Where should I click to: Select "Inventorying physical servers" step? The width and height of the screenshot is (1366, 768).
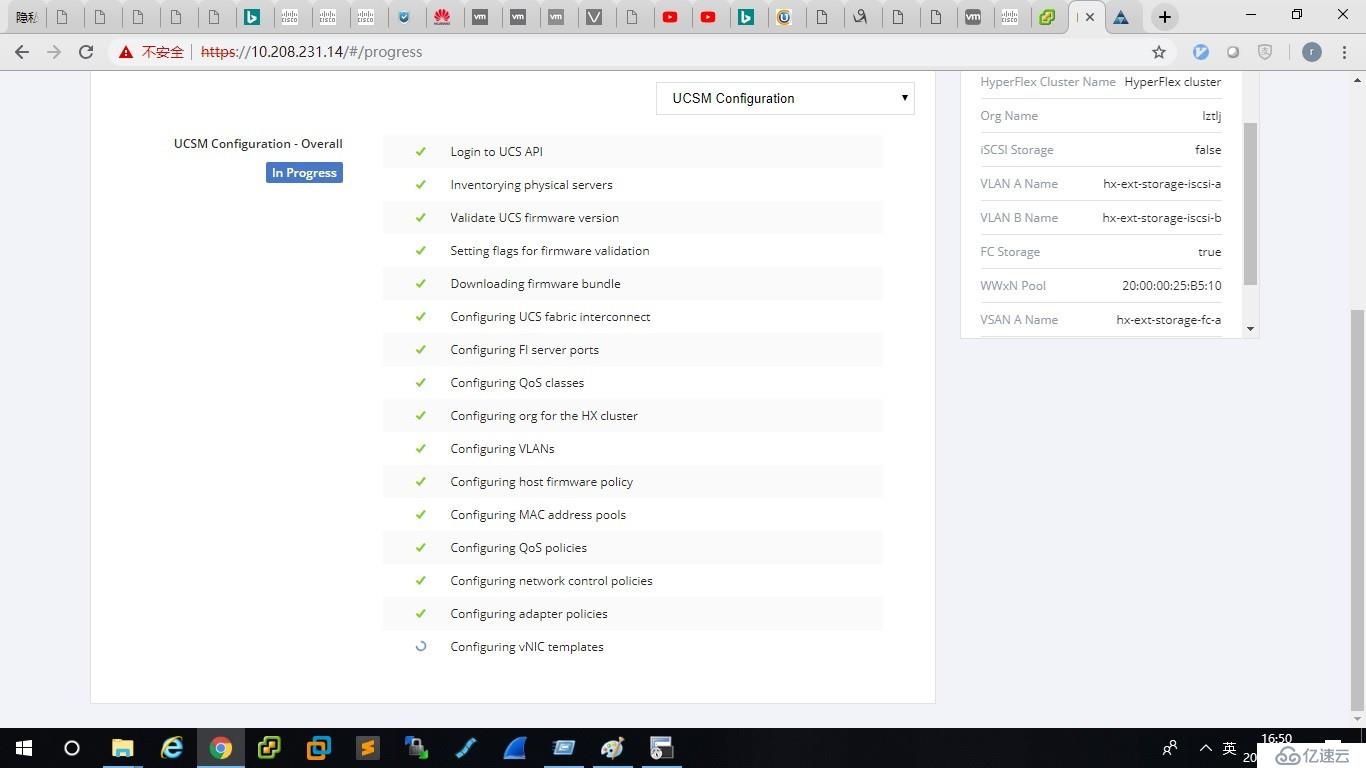point(531,185)
